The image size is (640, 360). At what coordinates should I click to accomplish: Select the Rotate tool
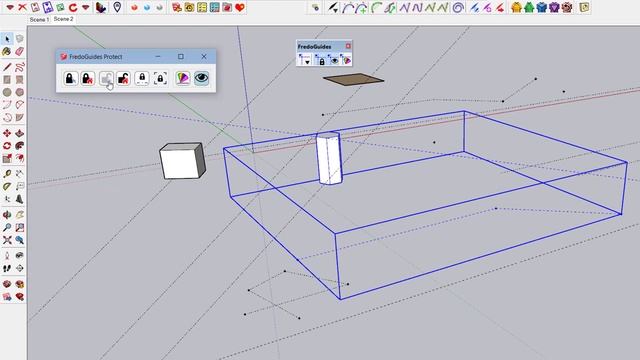coord(7,146)
